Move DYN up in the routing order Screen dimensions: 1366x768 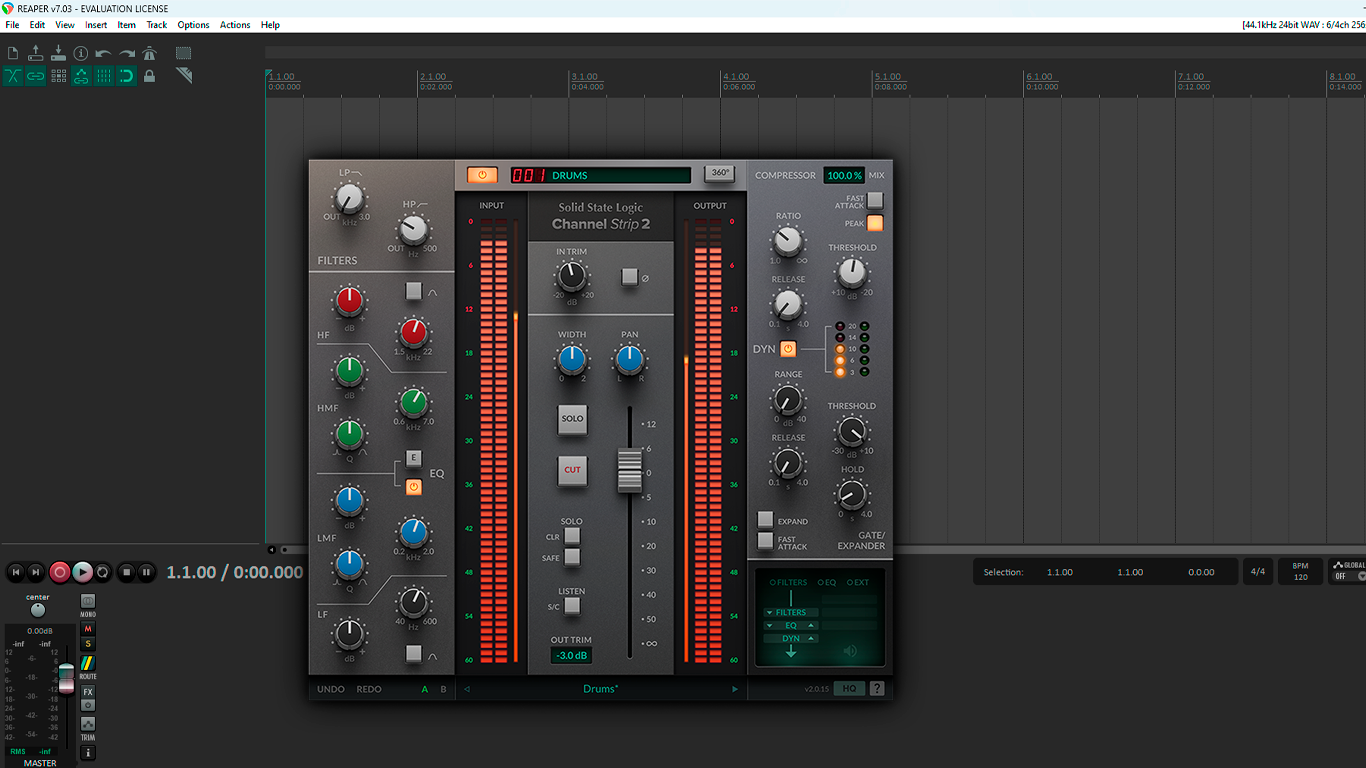point(812,638)
